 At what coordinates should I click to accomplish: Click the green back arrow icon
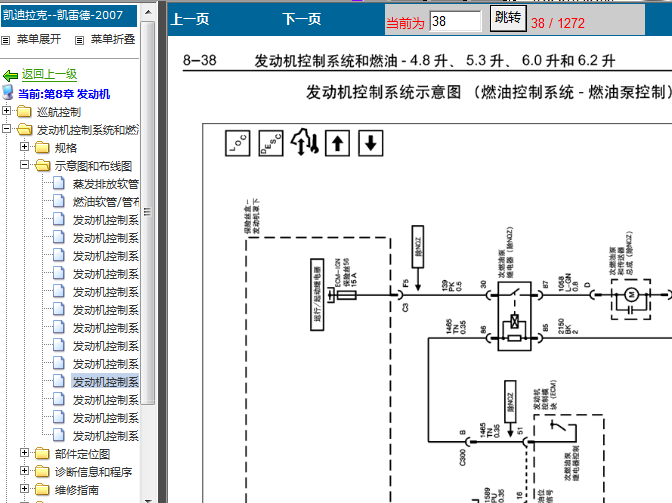click(10, 76)
